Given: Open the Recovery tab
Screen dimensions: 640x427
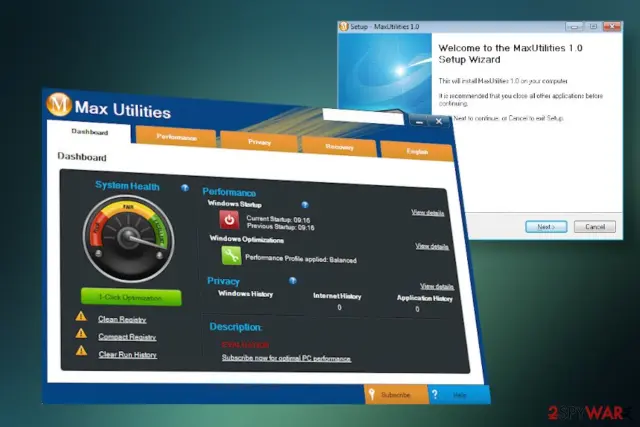Looking at the screenshot, I should click(x=339, y=147).
